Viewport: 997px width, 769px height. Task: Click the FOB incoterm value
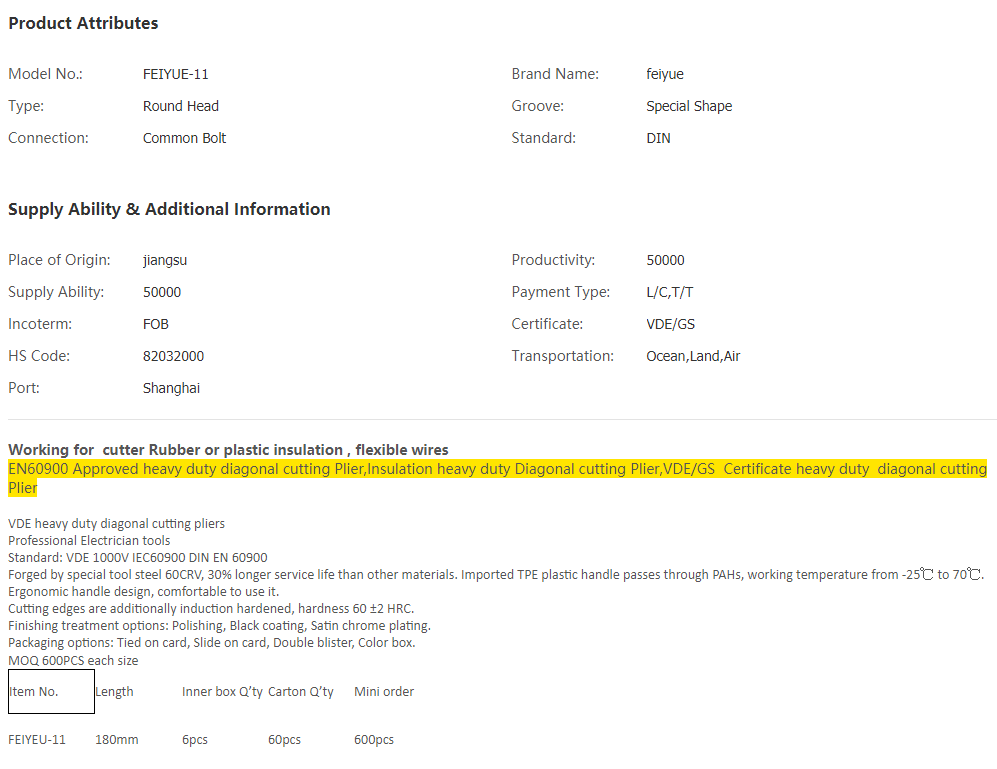pyautogui.click(x=156, y=324)
